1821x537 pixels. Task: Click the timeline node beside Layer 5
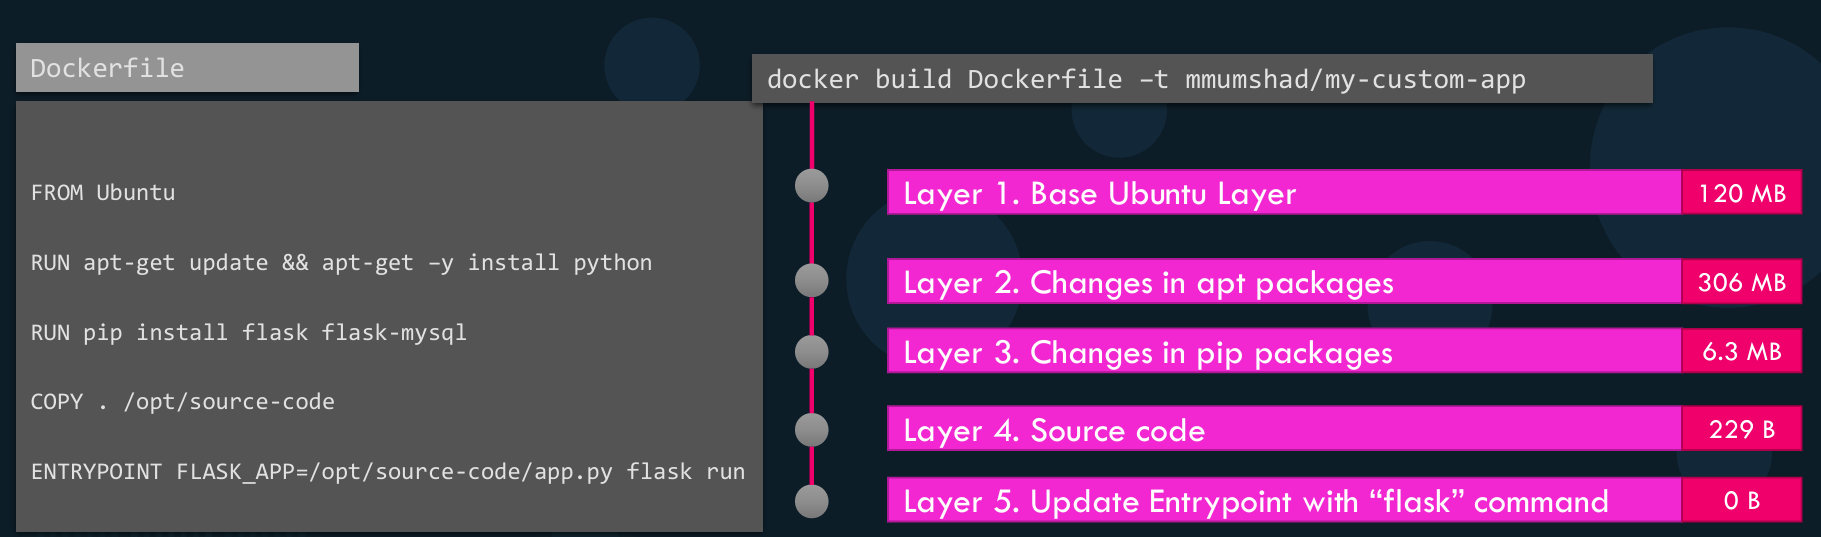[x=811, y=501]
